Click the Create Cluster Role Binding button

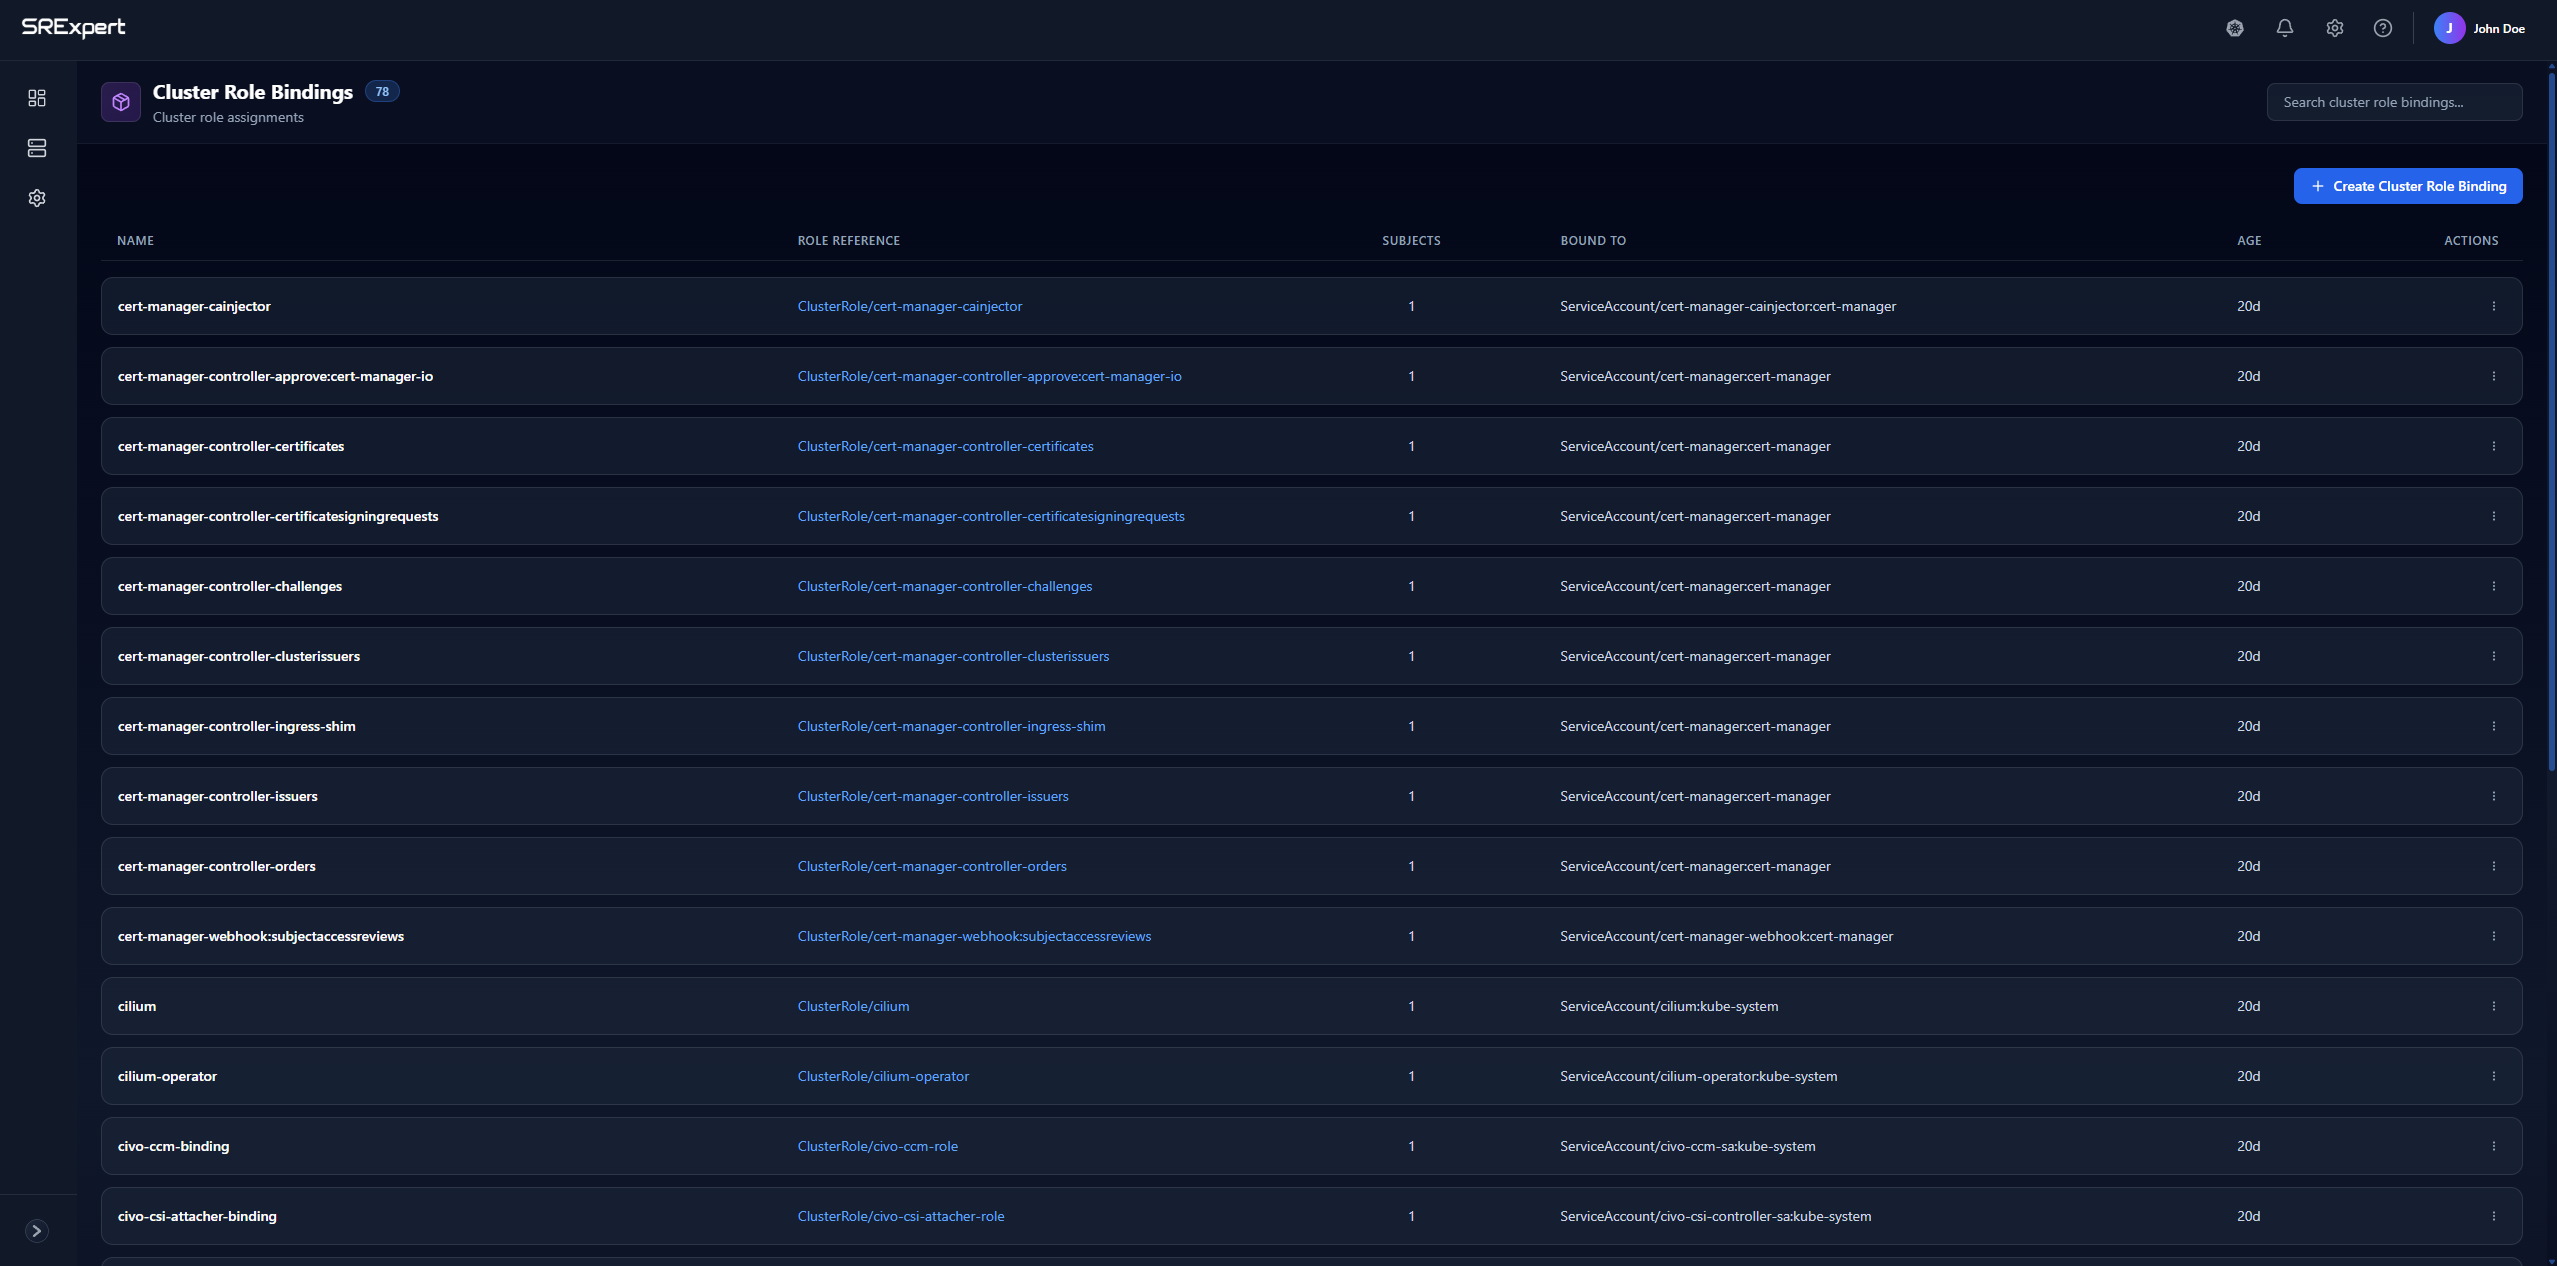click(x=2407, y=186)
